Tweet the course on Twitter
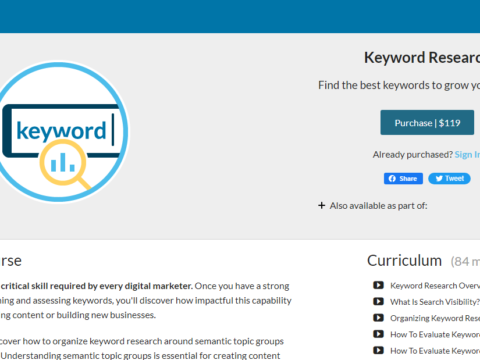This screenshot has width=480, height=360. pos(449,179)
